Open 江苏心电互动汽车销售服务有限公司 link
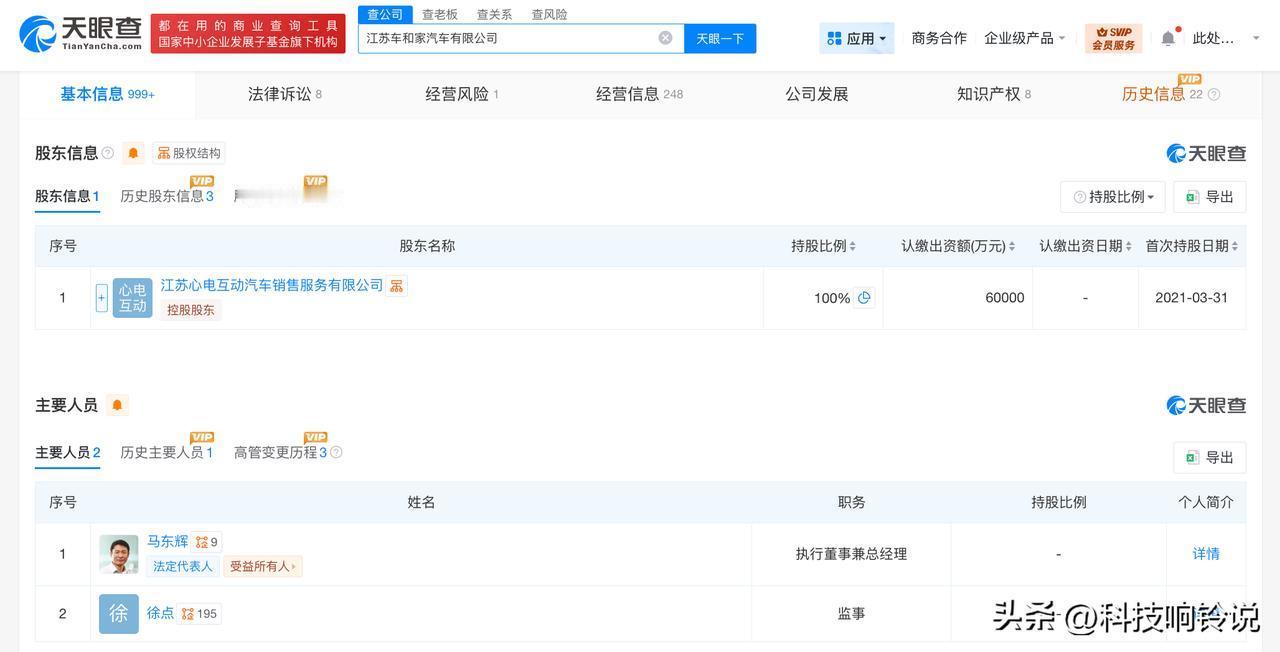The width and height of the screenshot is (1280, 652). 272,285
